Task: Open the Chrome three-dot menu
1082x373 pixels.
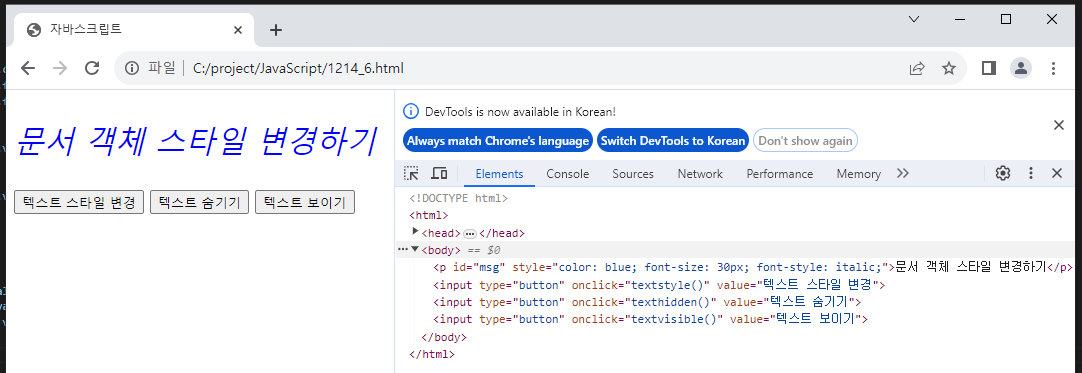Action: [x=1053, y=68]
